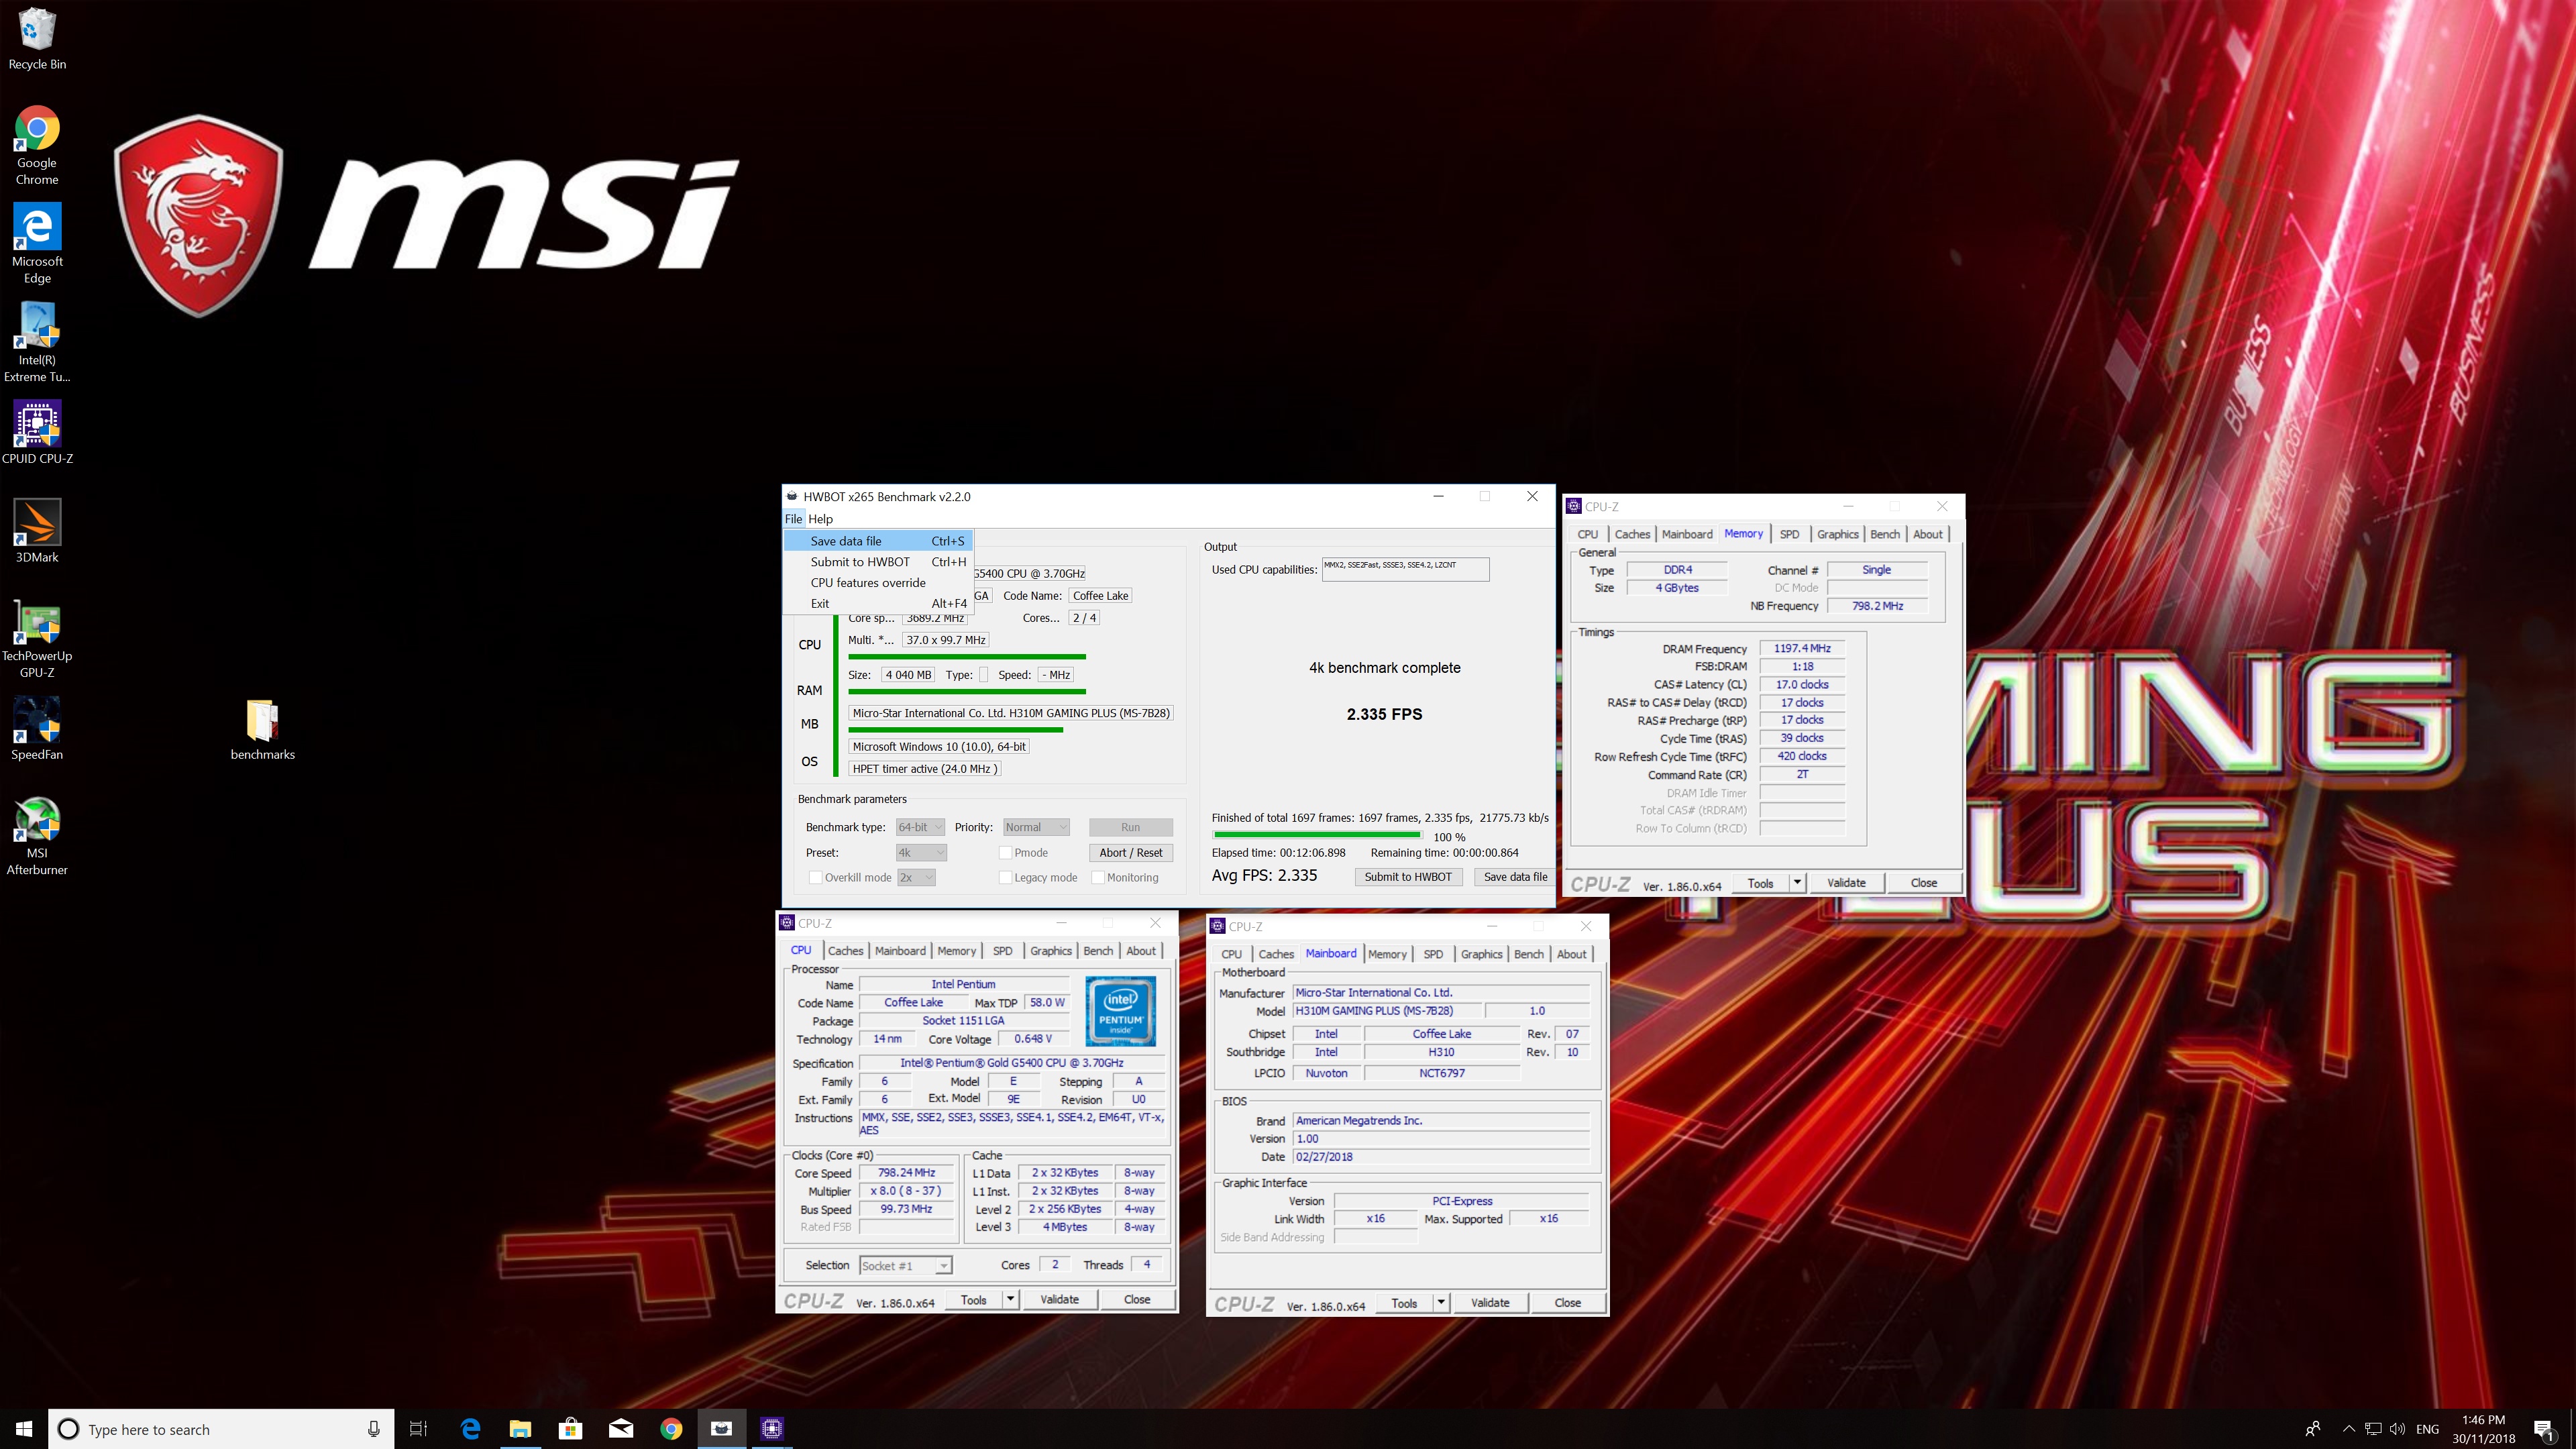Image resolution: width=2576 pixels, height=1449 pixels.
Task: Show hidden tray icons chevron
Action: point(2349,1429)
